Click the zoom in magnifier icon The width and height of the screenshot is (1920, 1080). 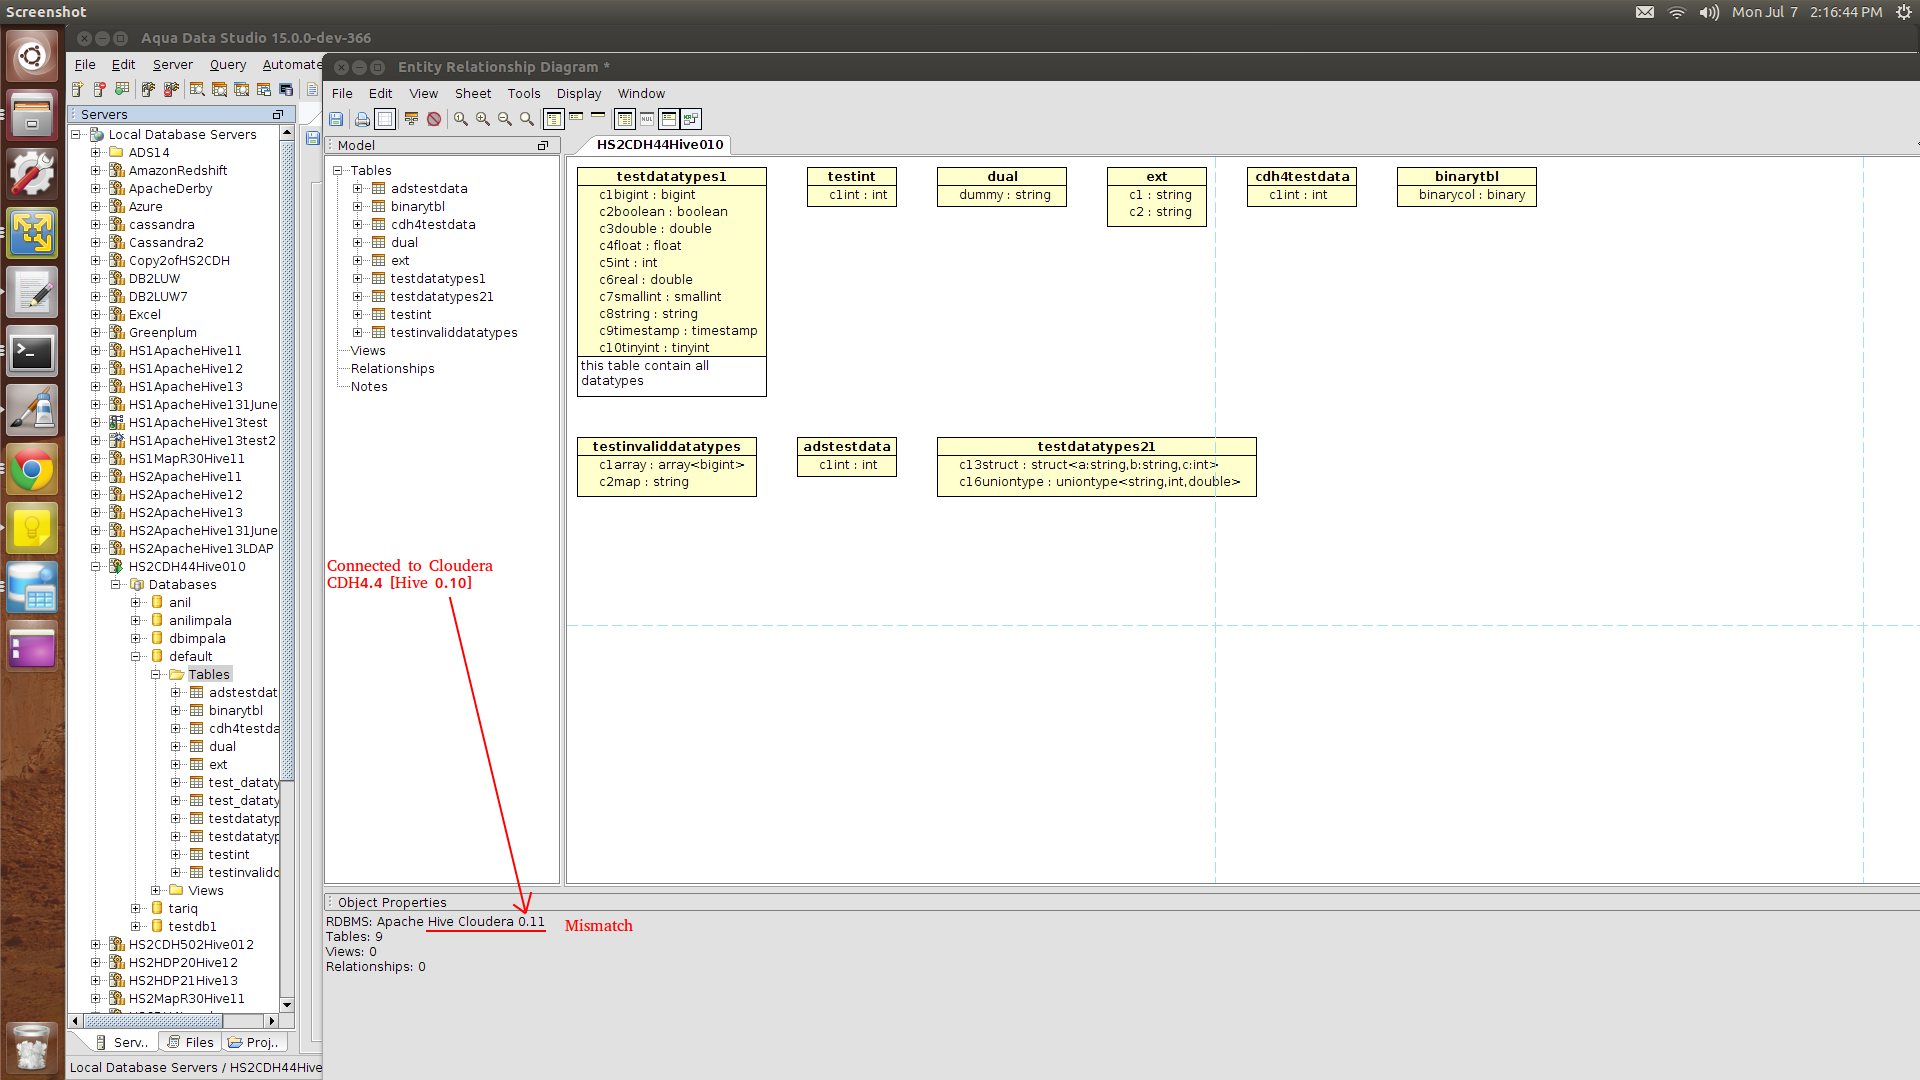pos(483,119)
